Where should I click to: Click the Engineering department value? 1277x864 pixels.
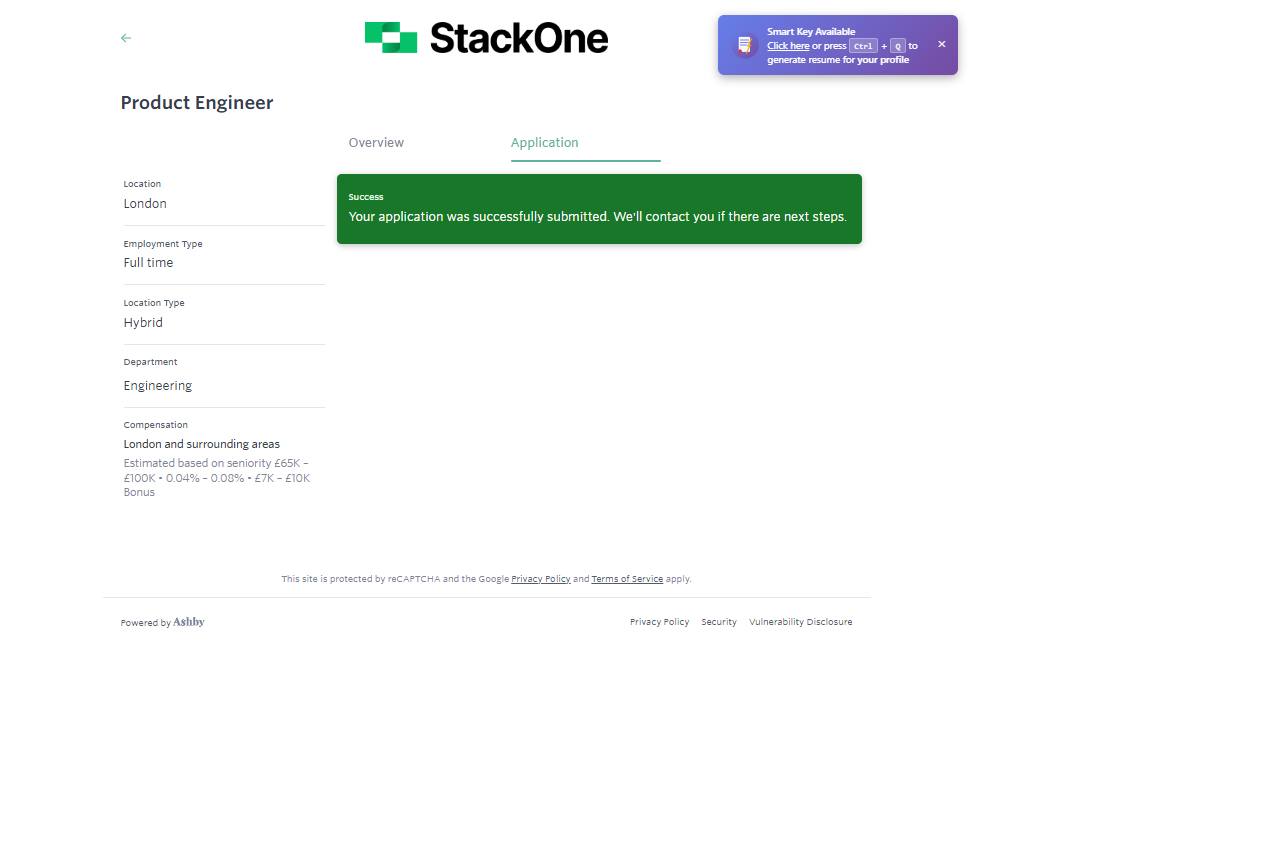[158, 386]
